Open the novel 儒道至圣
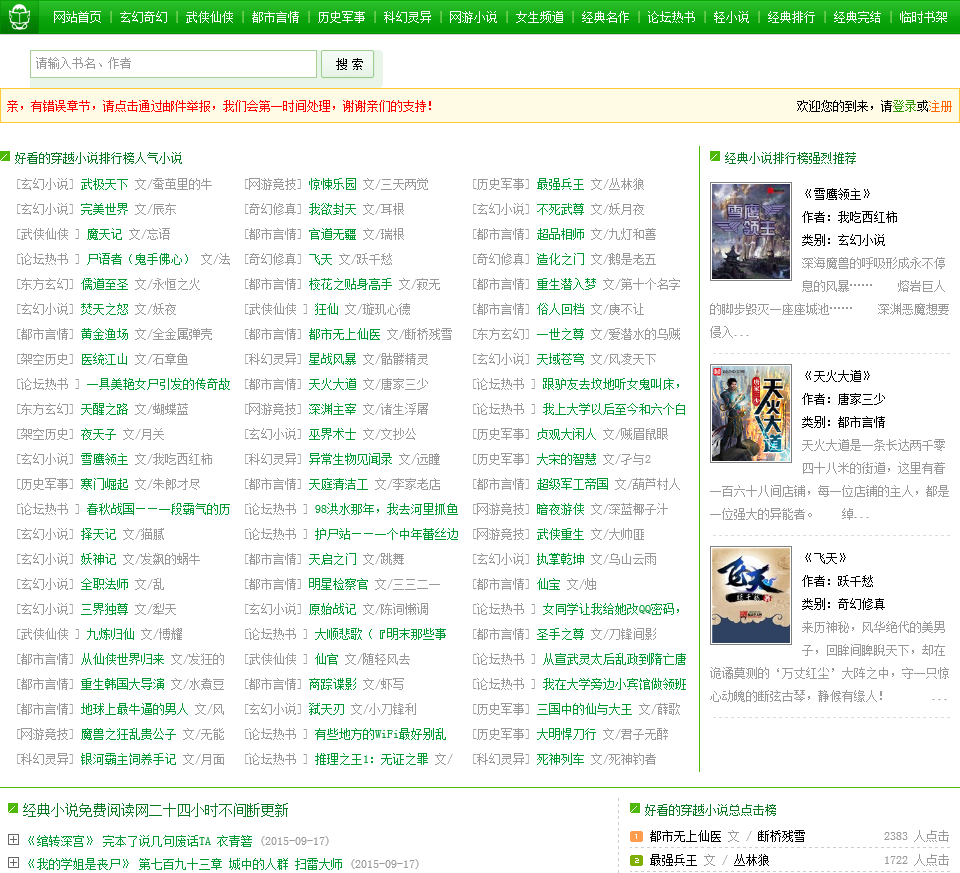This screenshot has width=960, height=873. point(104,285)
